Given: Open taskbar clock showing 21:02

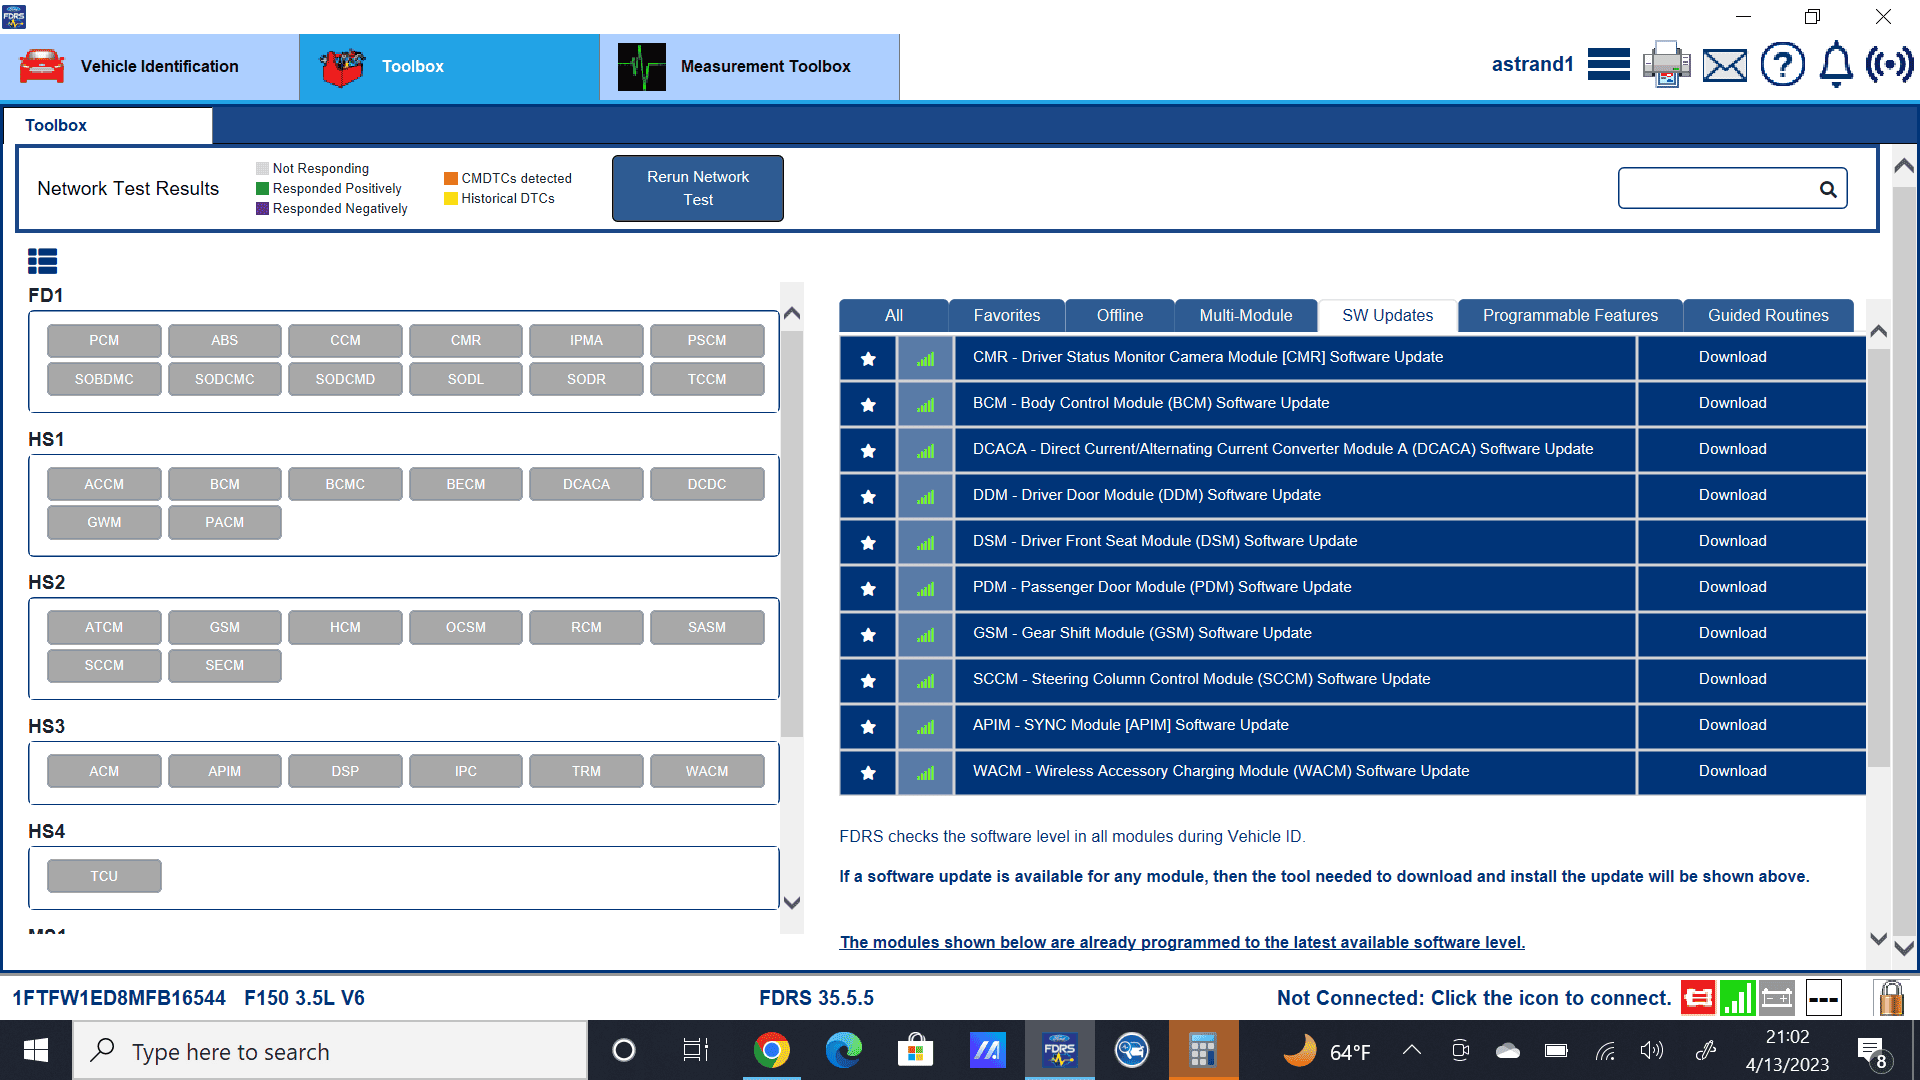Looking at the screenshot, I should [x=1787, y=1050].
